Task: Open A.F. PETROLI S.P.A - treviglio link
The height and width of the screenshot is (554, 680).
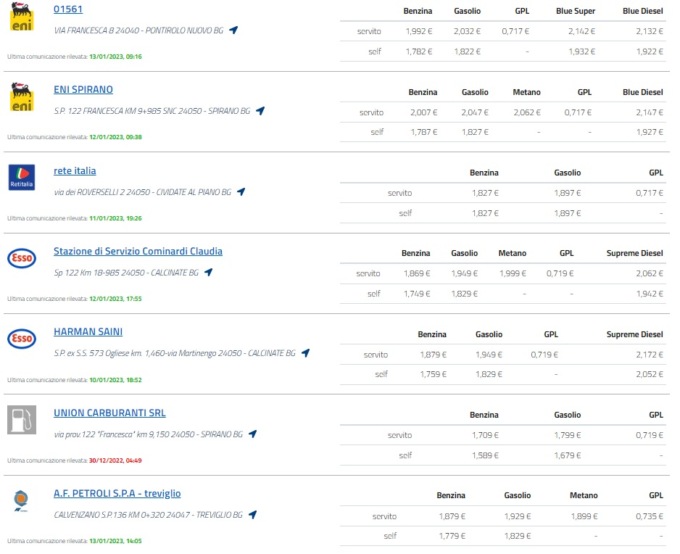Action: (117, 493)
